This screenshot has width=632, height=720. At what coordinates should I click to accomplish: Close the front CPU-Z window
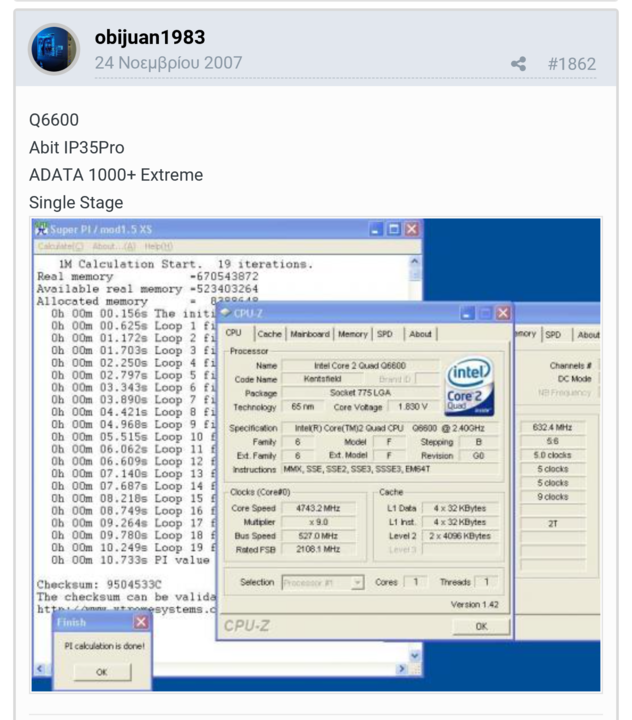point(503,313)
